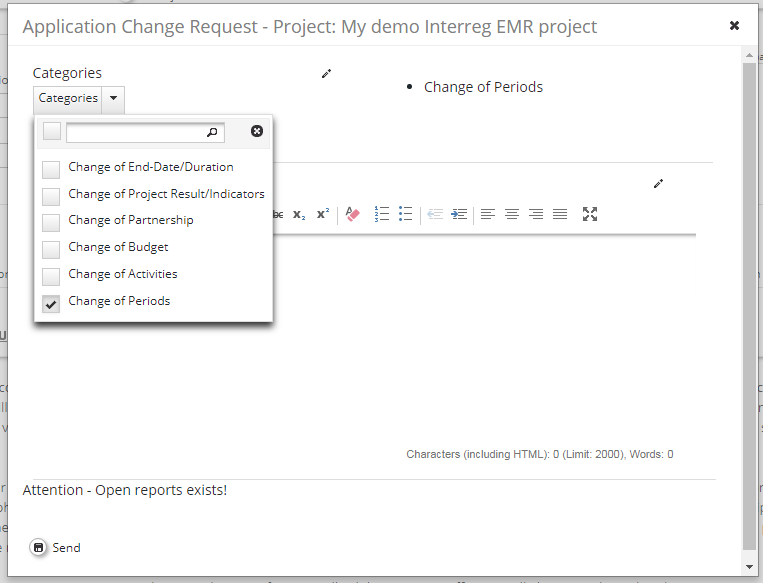Screen dimensions: 763x583
Task: Click the remove formatting eraser icon
Action: click(x=352, y=214)
